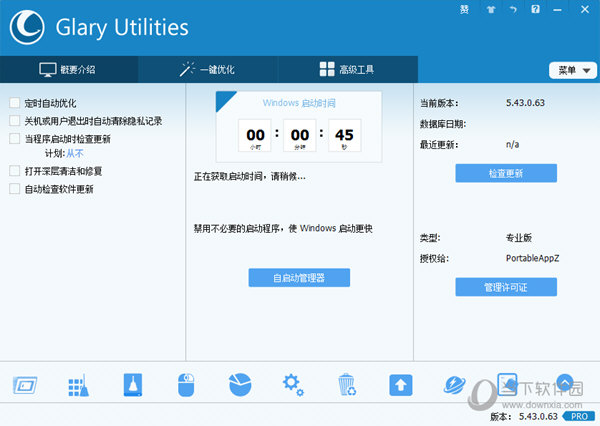Open the uninstall manager recycle bin icon

pos(347,385)
